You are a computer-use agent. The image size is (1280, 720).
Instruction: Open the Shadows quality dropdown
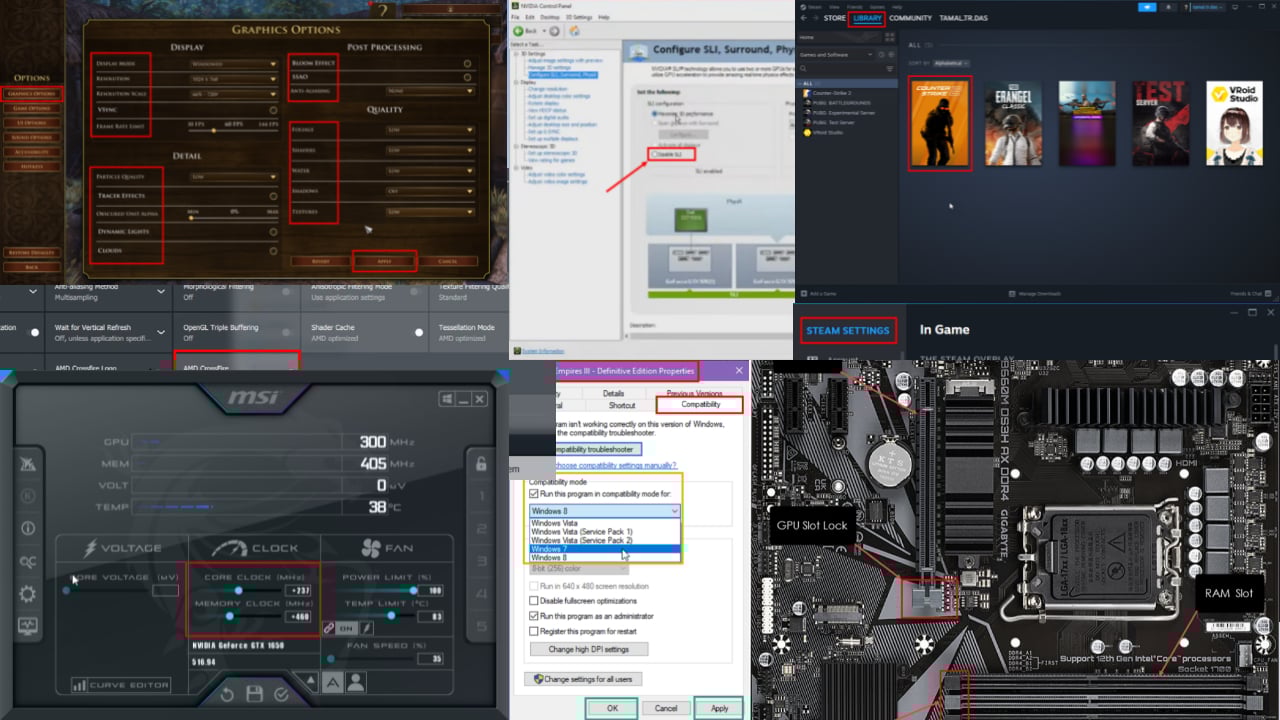pos(429,191)
